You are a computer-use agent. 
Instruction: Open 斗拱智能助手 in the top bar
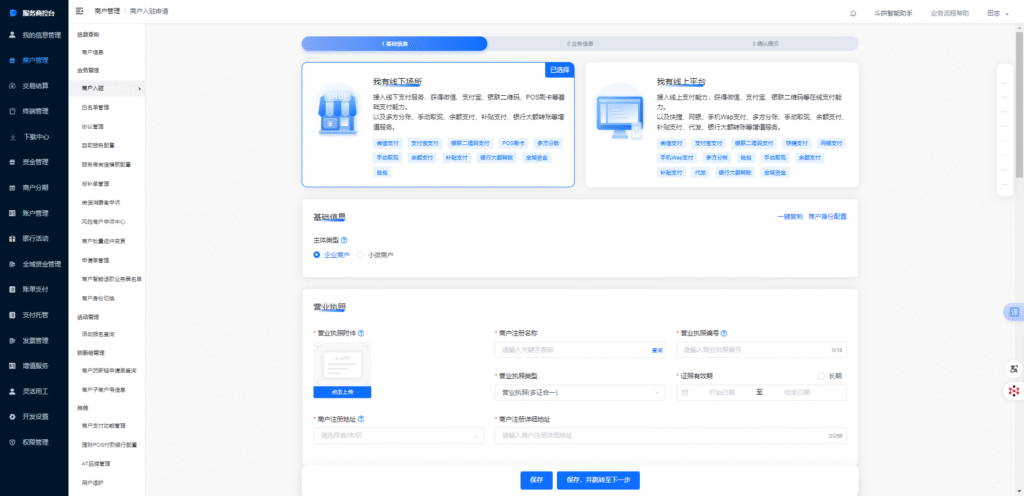pyautogui.click(x=894, y=13)
